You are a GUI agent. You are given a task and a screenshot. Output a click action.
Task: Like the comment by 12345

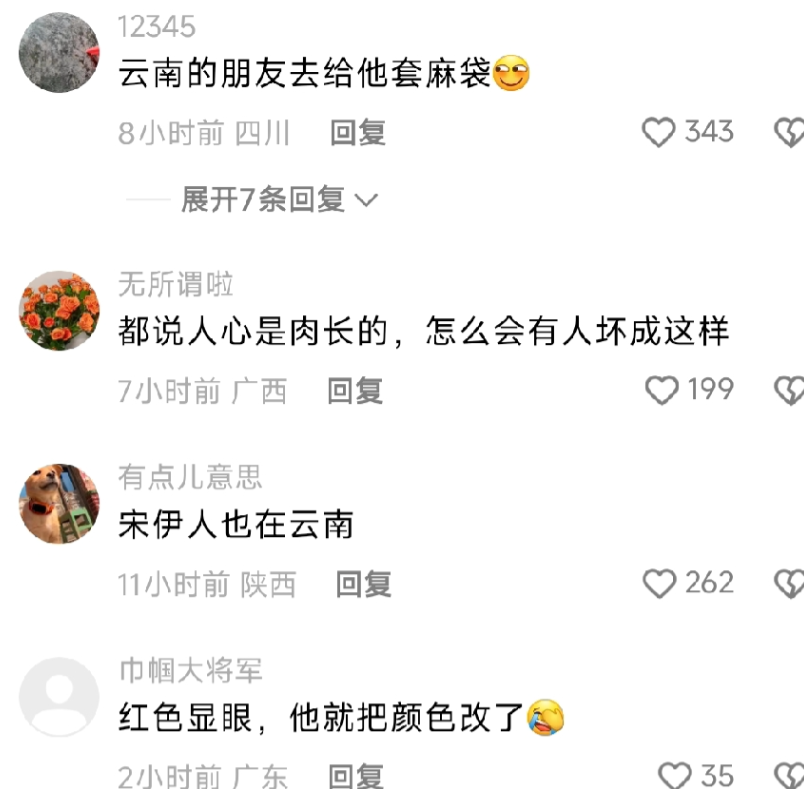click(x=658, y=132)
